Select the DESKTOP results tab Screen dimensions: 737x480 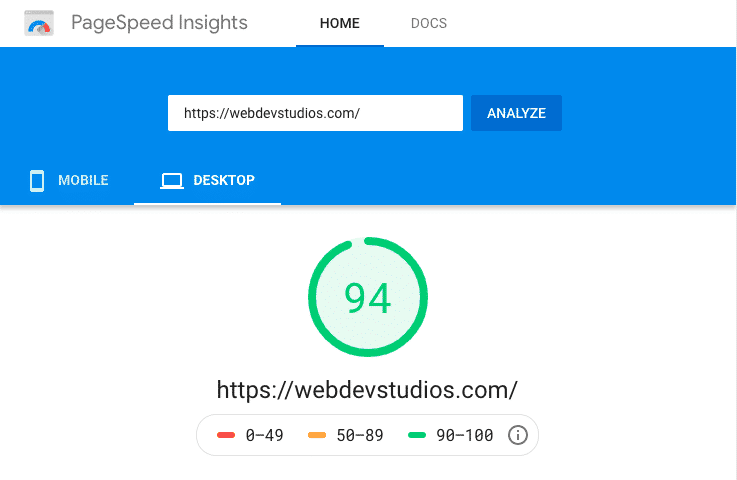[x=207, y=181]
